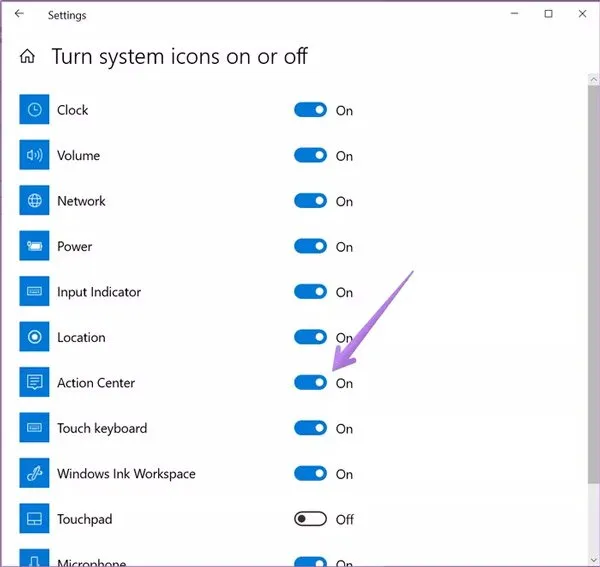Click the Location target icon
600x567 pixels.
point(35,338)
